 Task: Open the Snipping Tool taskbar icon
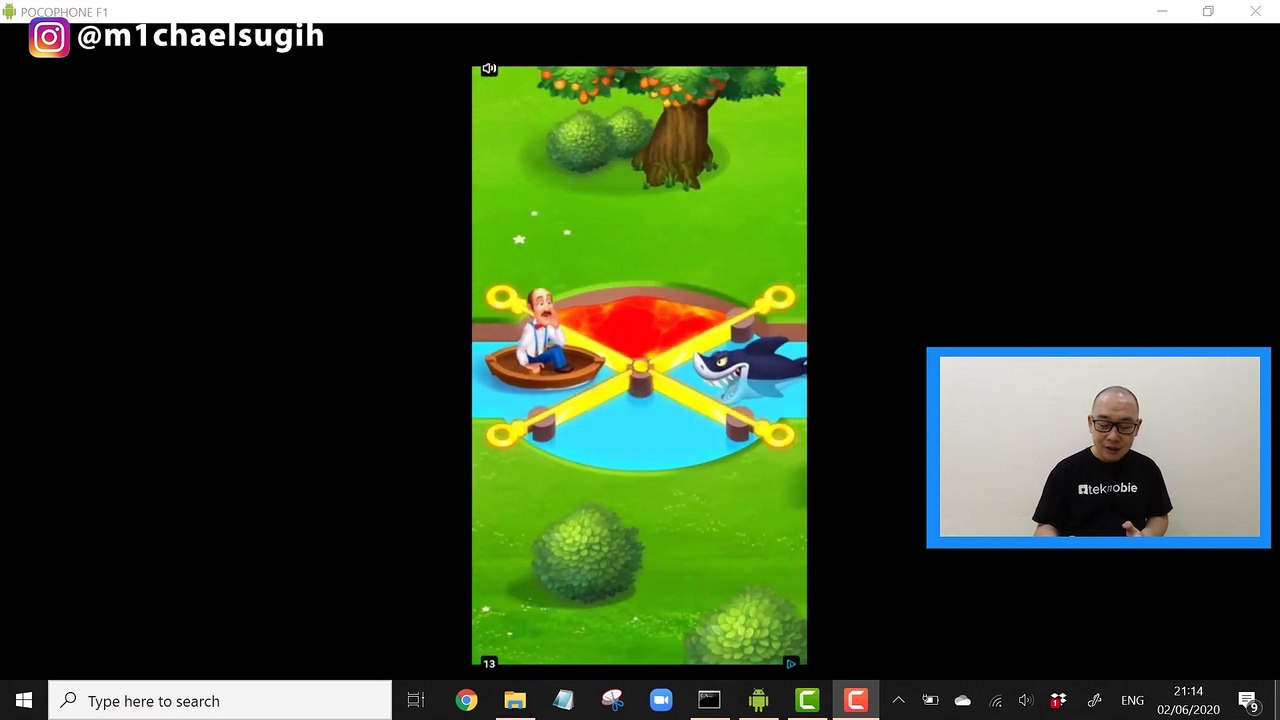(612, 700)
